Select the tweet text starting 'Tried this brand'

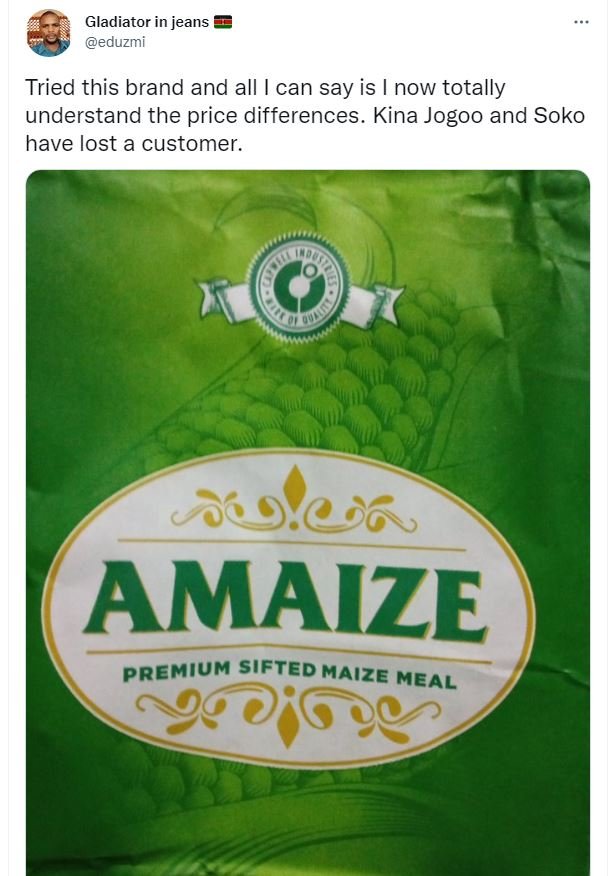pyautogui.click(x=305, y=116)
